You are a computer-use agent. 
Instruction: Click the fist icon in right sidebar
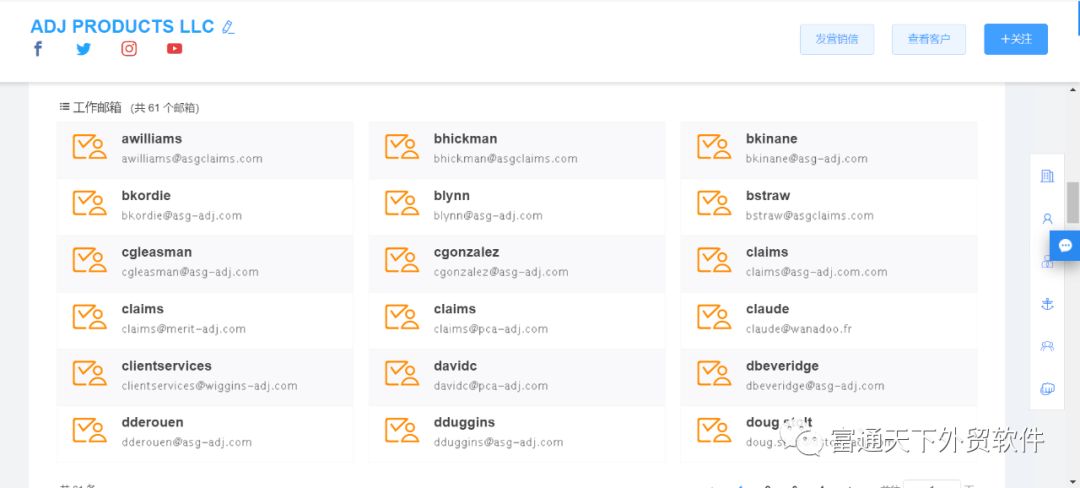[x=1047, y=389]
